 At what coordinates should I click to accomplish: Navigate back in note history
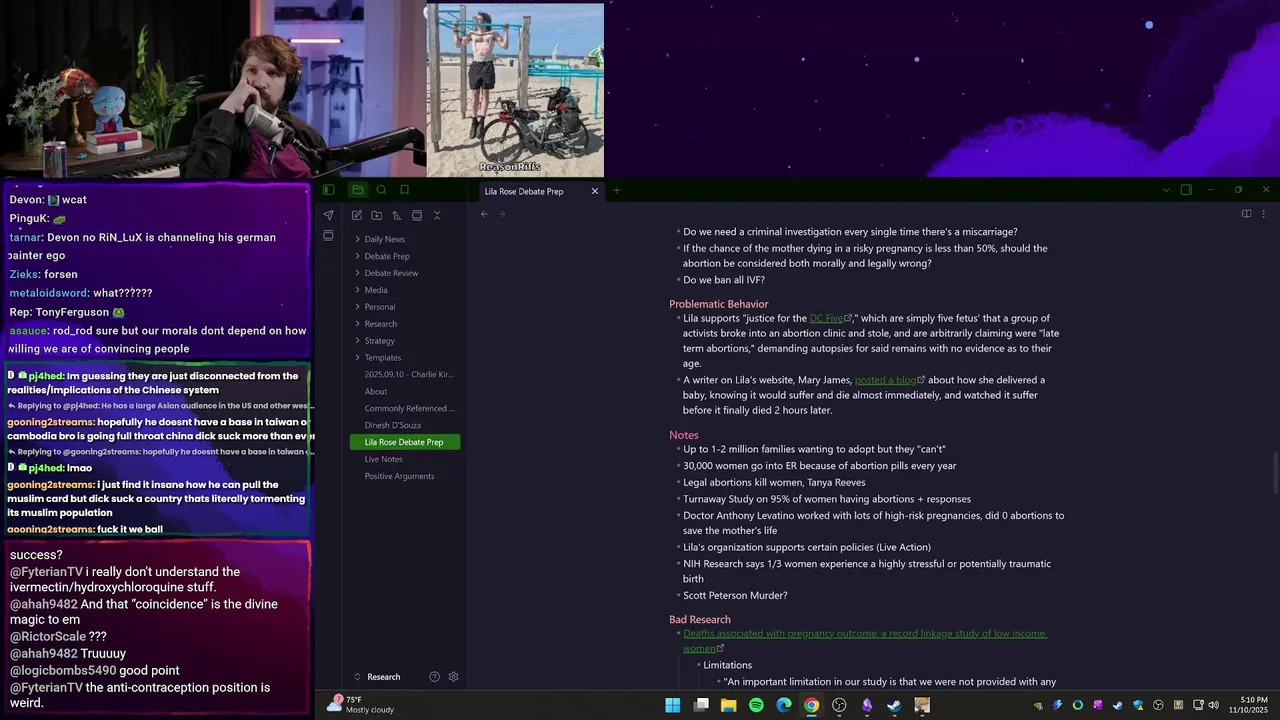pyautogui.click(x=484, y=214)
